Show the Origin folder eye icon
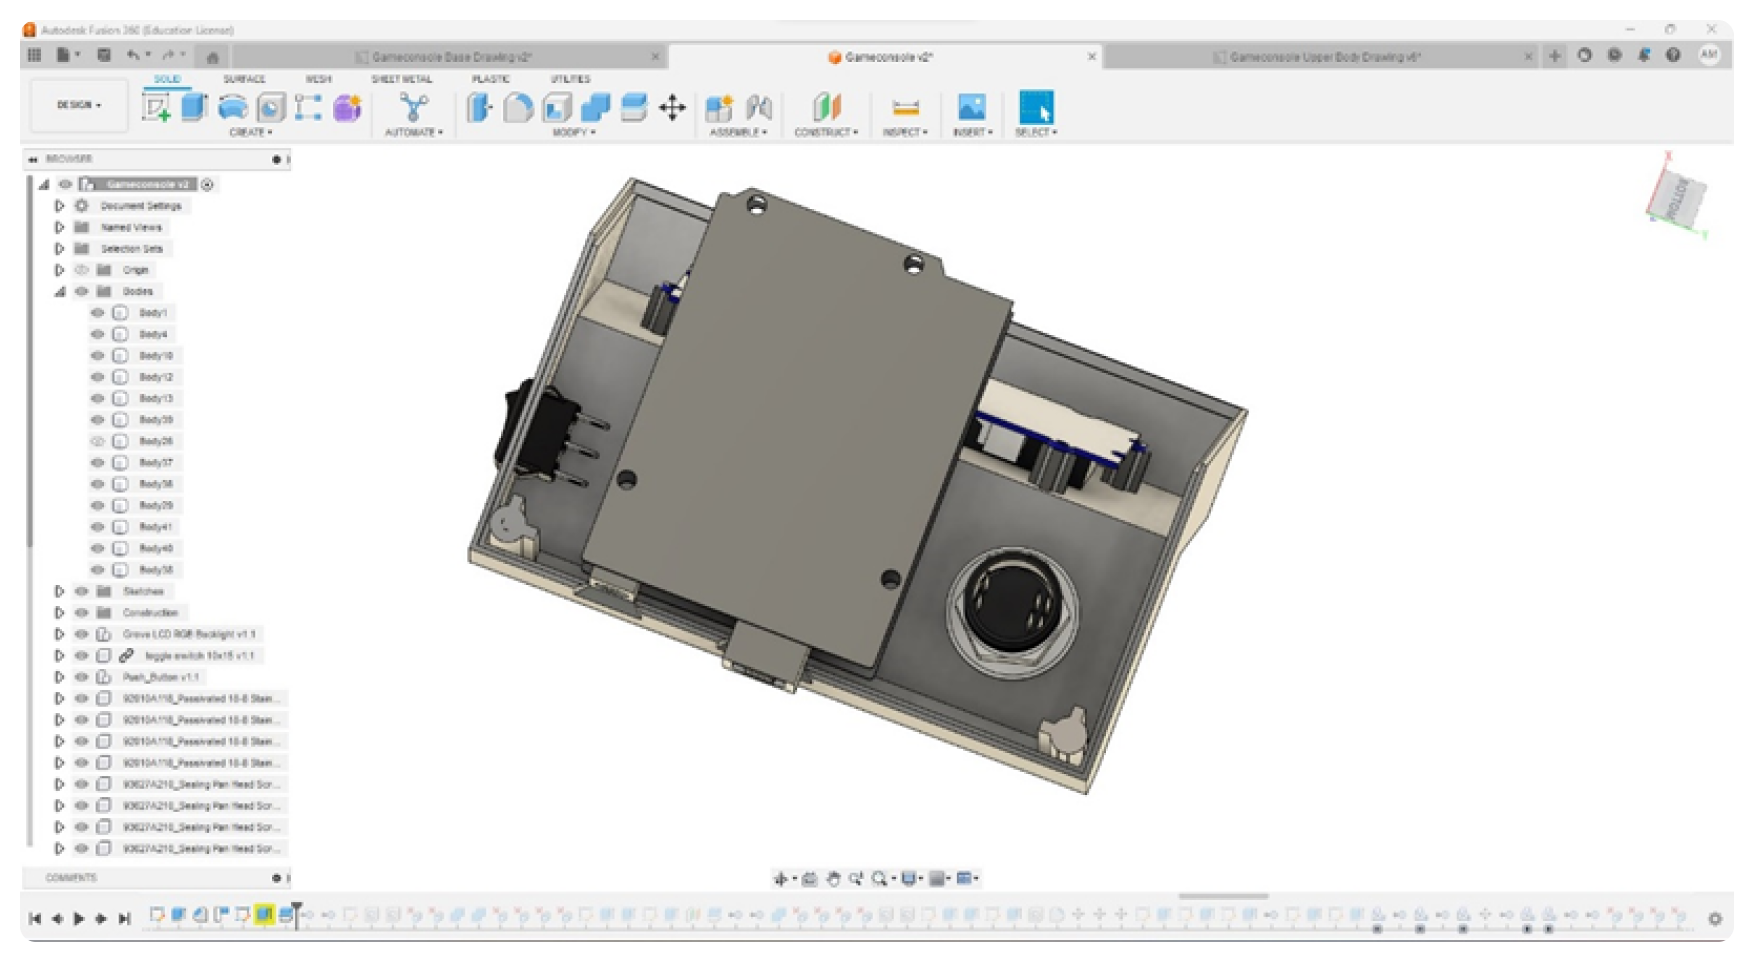This screenshot has width=1754, height=962. 82,270
